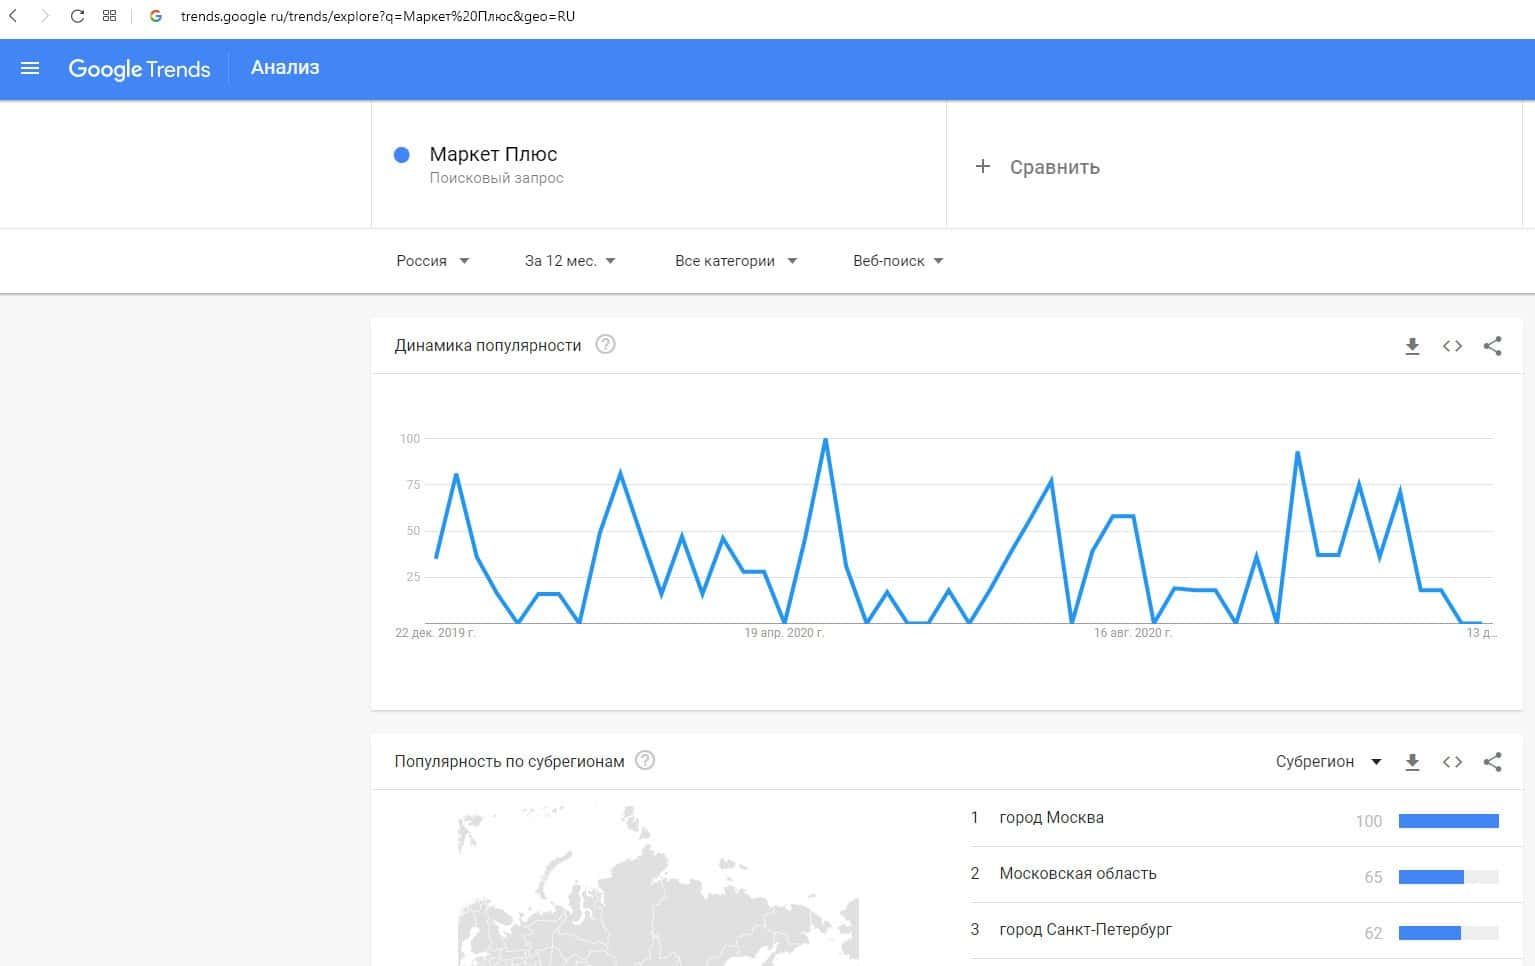The image size is (1535, 966).
Task: Open embed code for Динамика популярности chart
Action: pyautogui.click(x=1452, y=346)
